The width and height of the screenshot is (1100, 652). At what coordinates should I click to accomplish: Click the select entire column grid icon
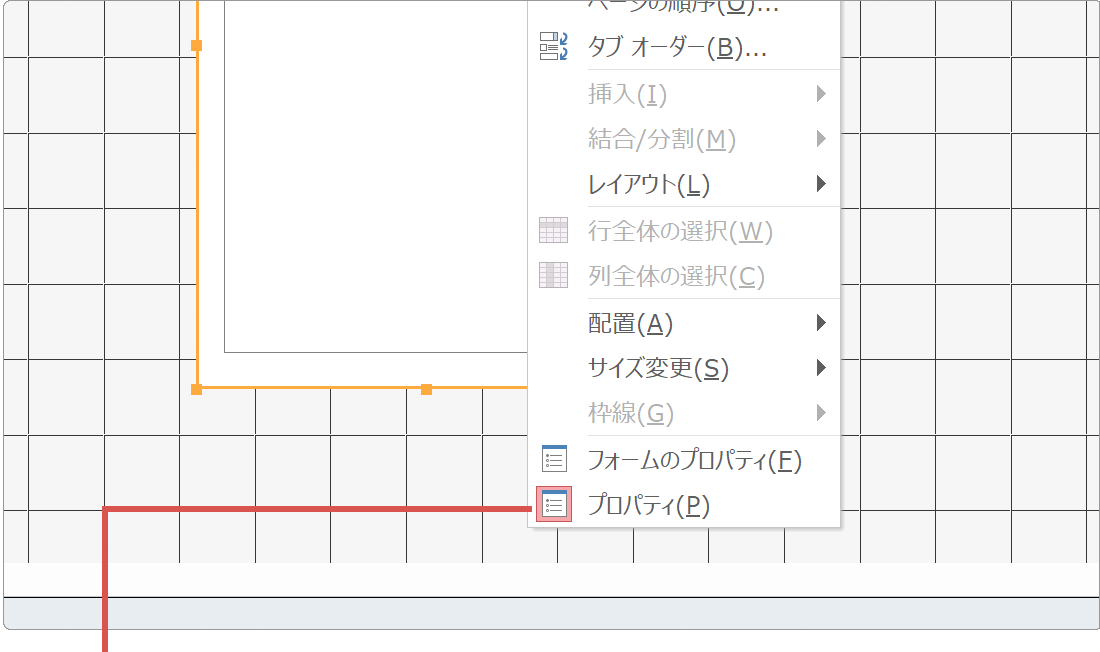point(554,274)
